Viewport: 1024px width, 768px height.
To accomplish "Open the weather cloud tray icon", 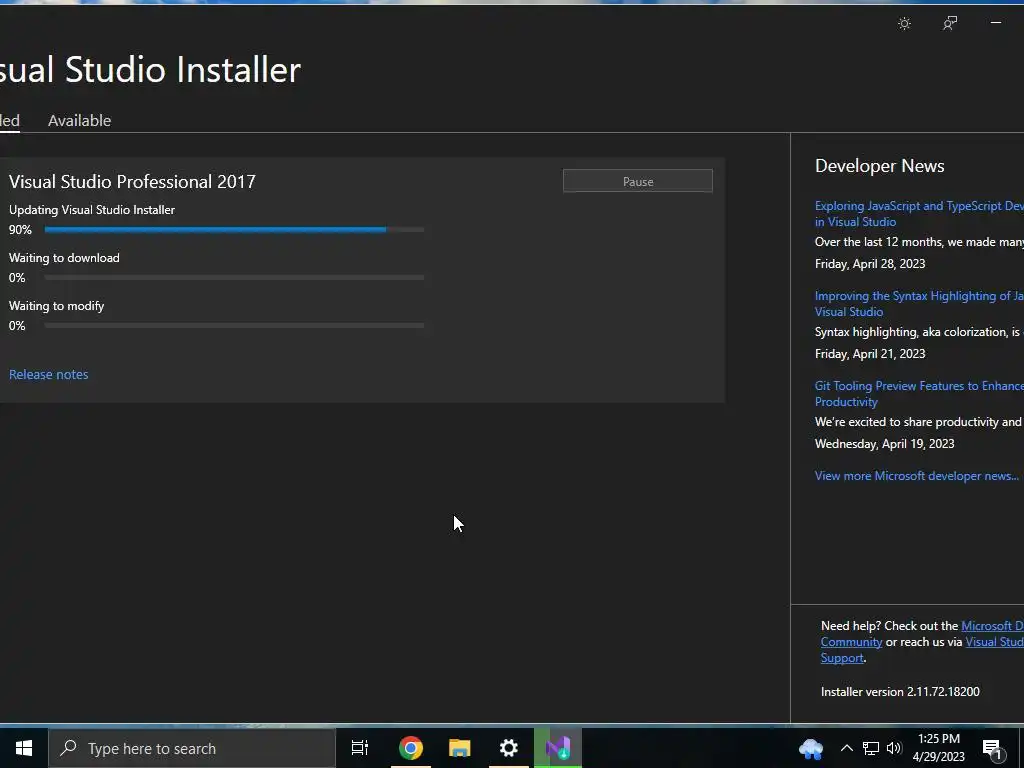I will tap(811, 748).
